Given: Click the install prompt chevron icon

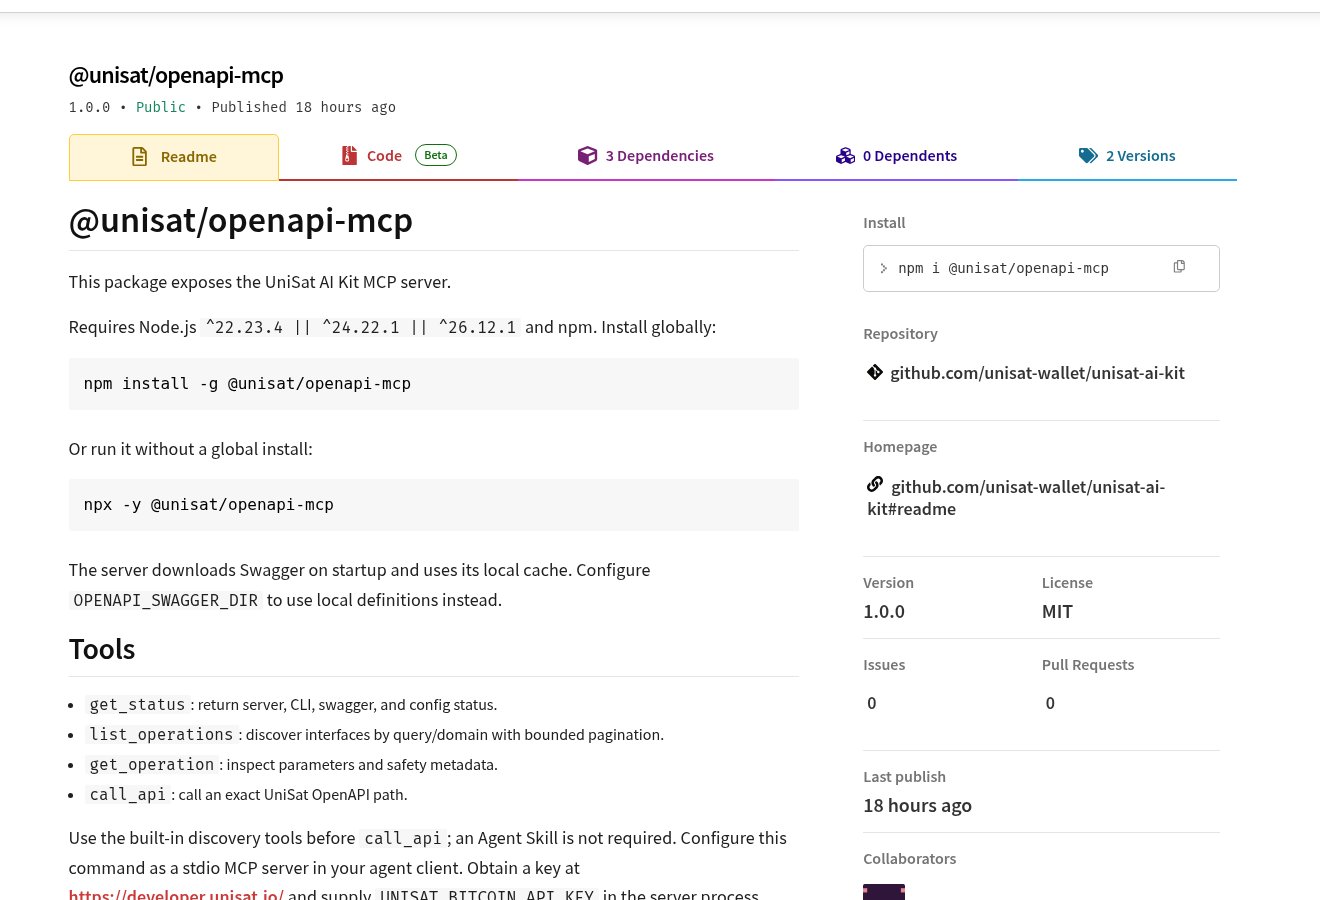Looking at the screenshot, I should pyautogui.click(x=883, y=268).
